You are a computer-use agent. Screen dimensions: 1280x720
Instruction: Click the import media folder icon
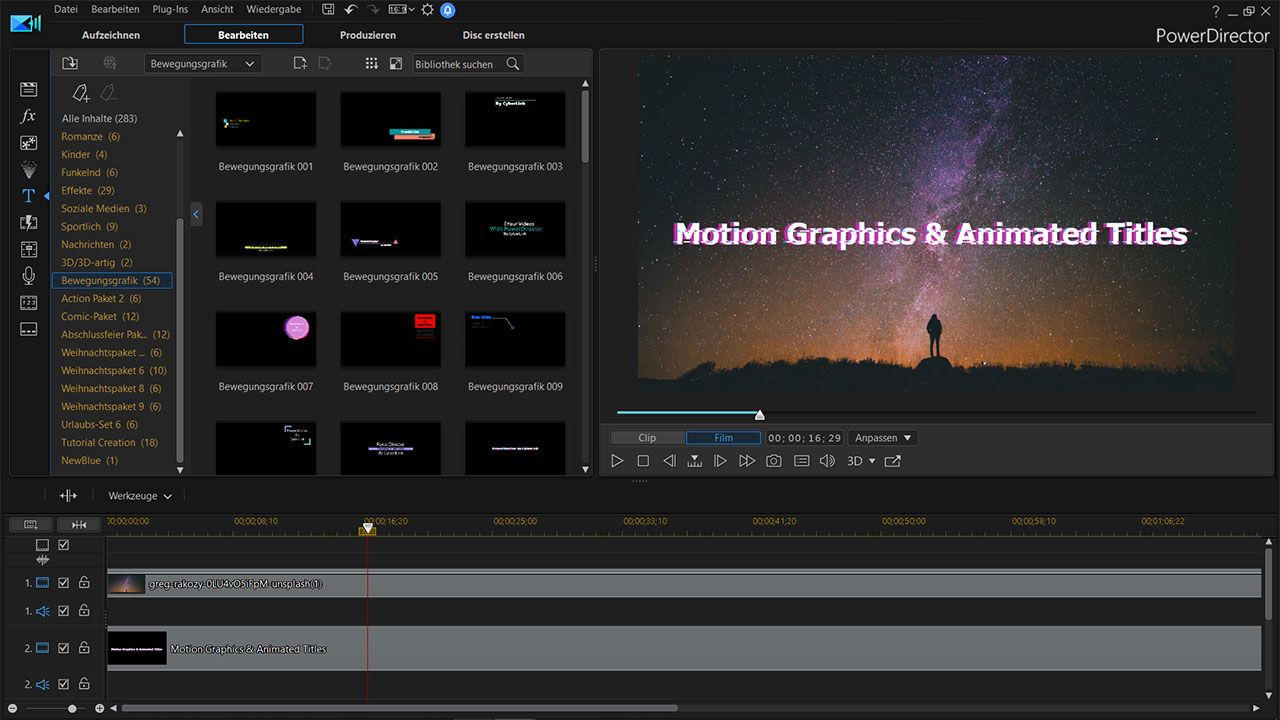pyautogui.click(x=70, y=63)
